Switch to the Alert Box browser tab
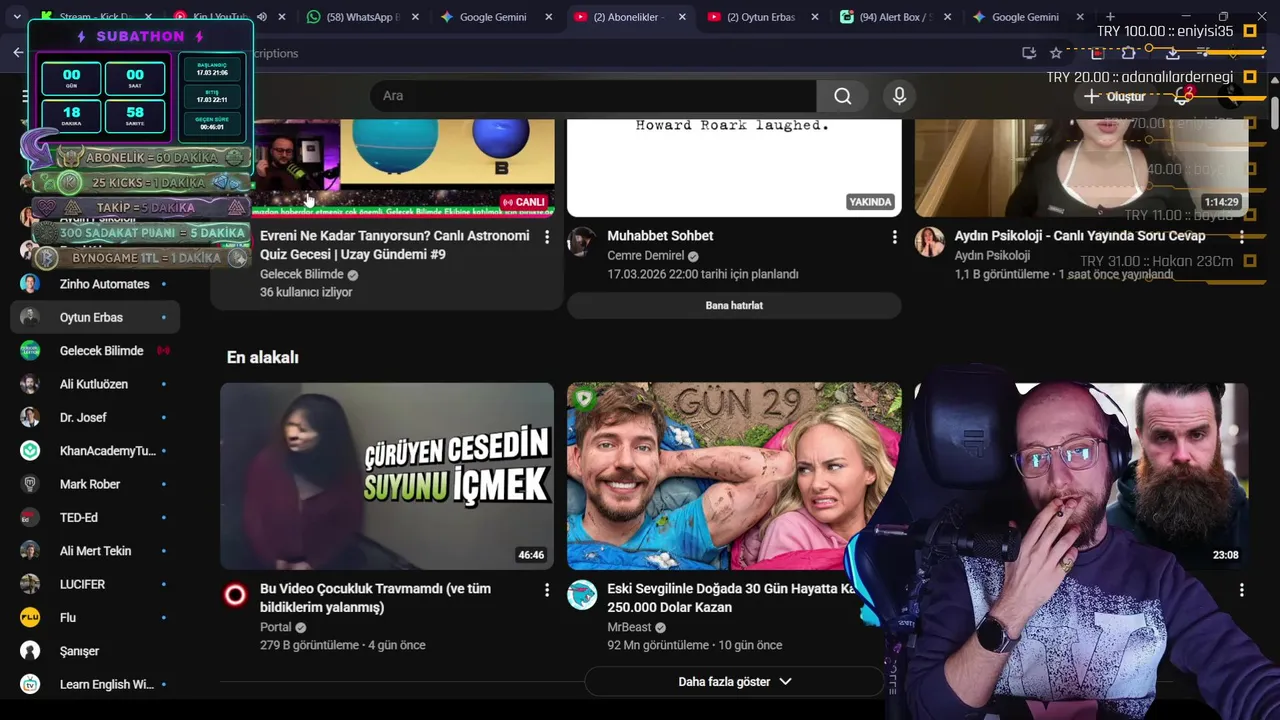The height and width of the screenshot is (720, 1280). click(895, 17)
